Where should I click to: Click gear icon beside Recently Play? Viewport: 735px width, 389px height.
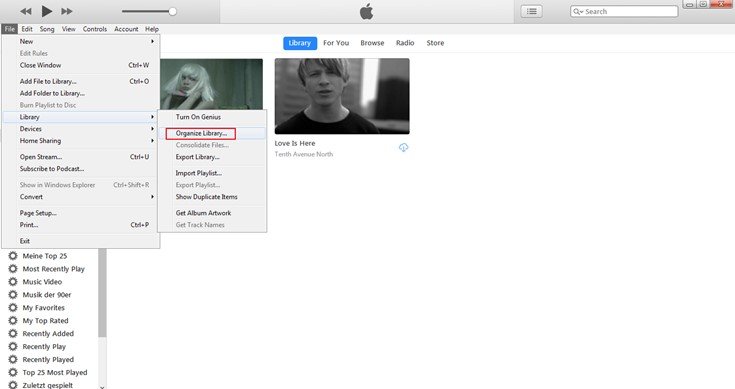(x=13, y=347)
